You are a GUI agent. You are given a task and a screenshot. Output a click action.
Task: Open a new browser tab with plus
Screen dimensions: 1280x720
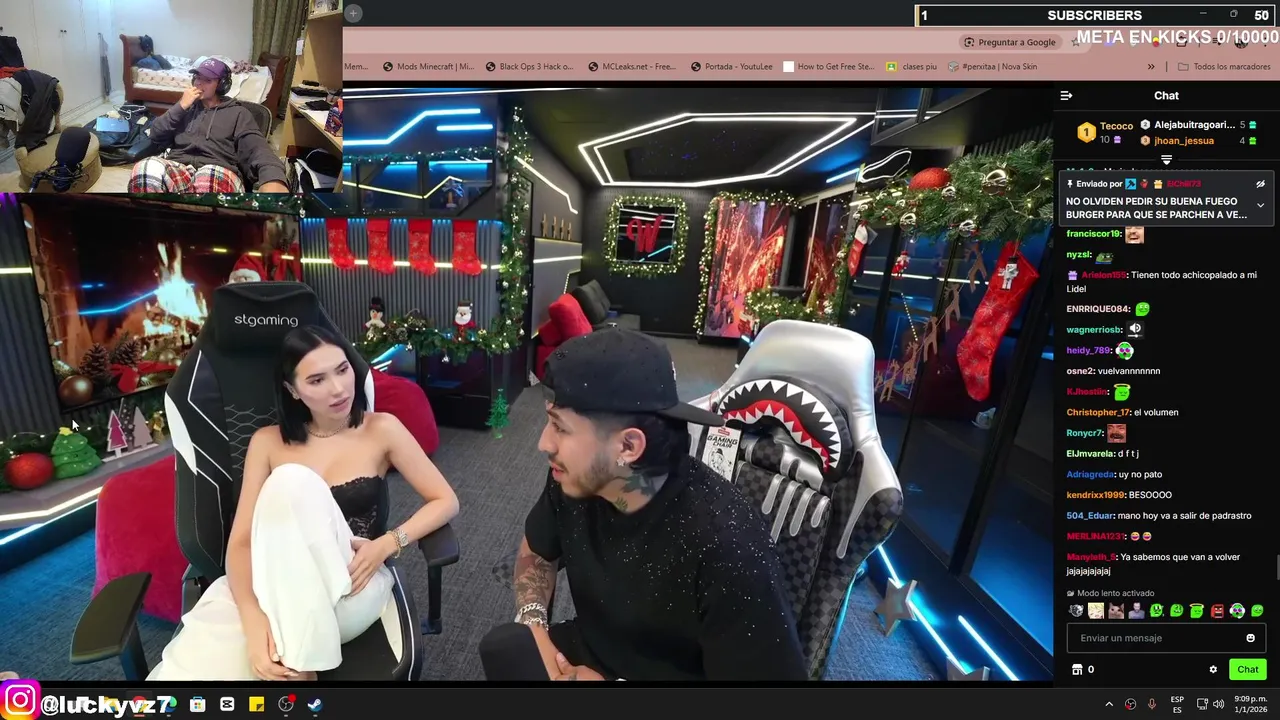point(353,13)
